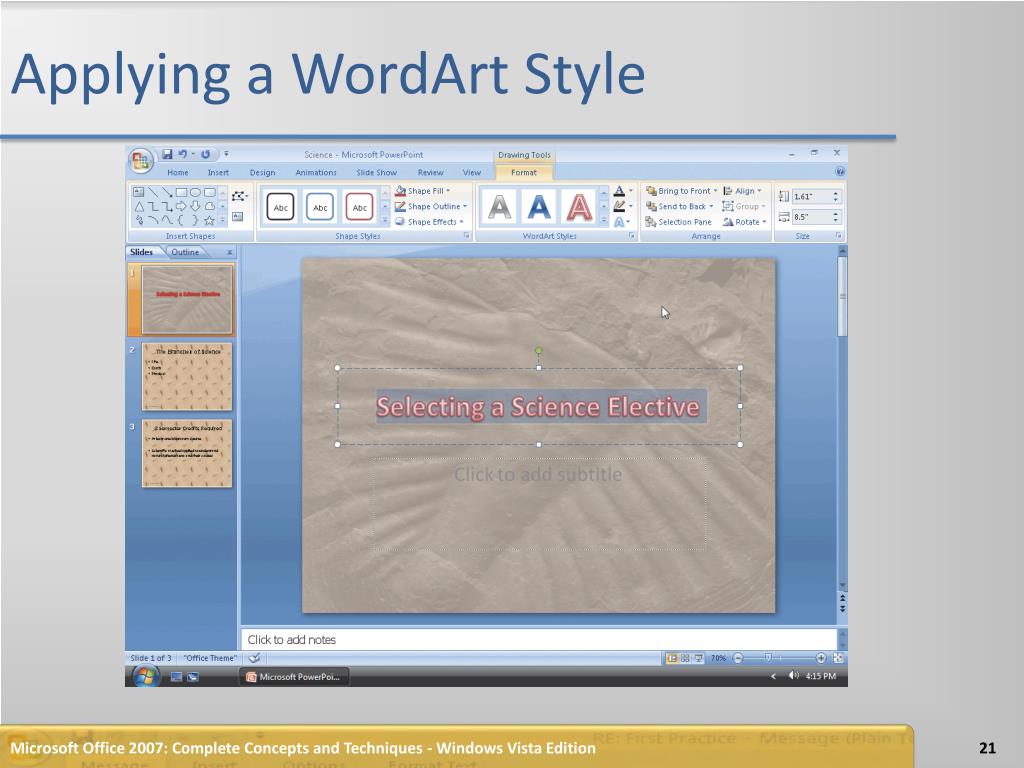Open the Slide Show ribbon tab
The image size is (1024, 768).
coord(377,172)
